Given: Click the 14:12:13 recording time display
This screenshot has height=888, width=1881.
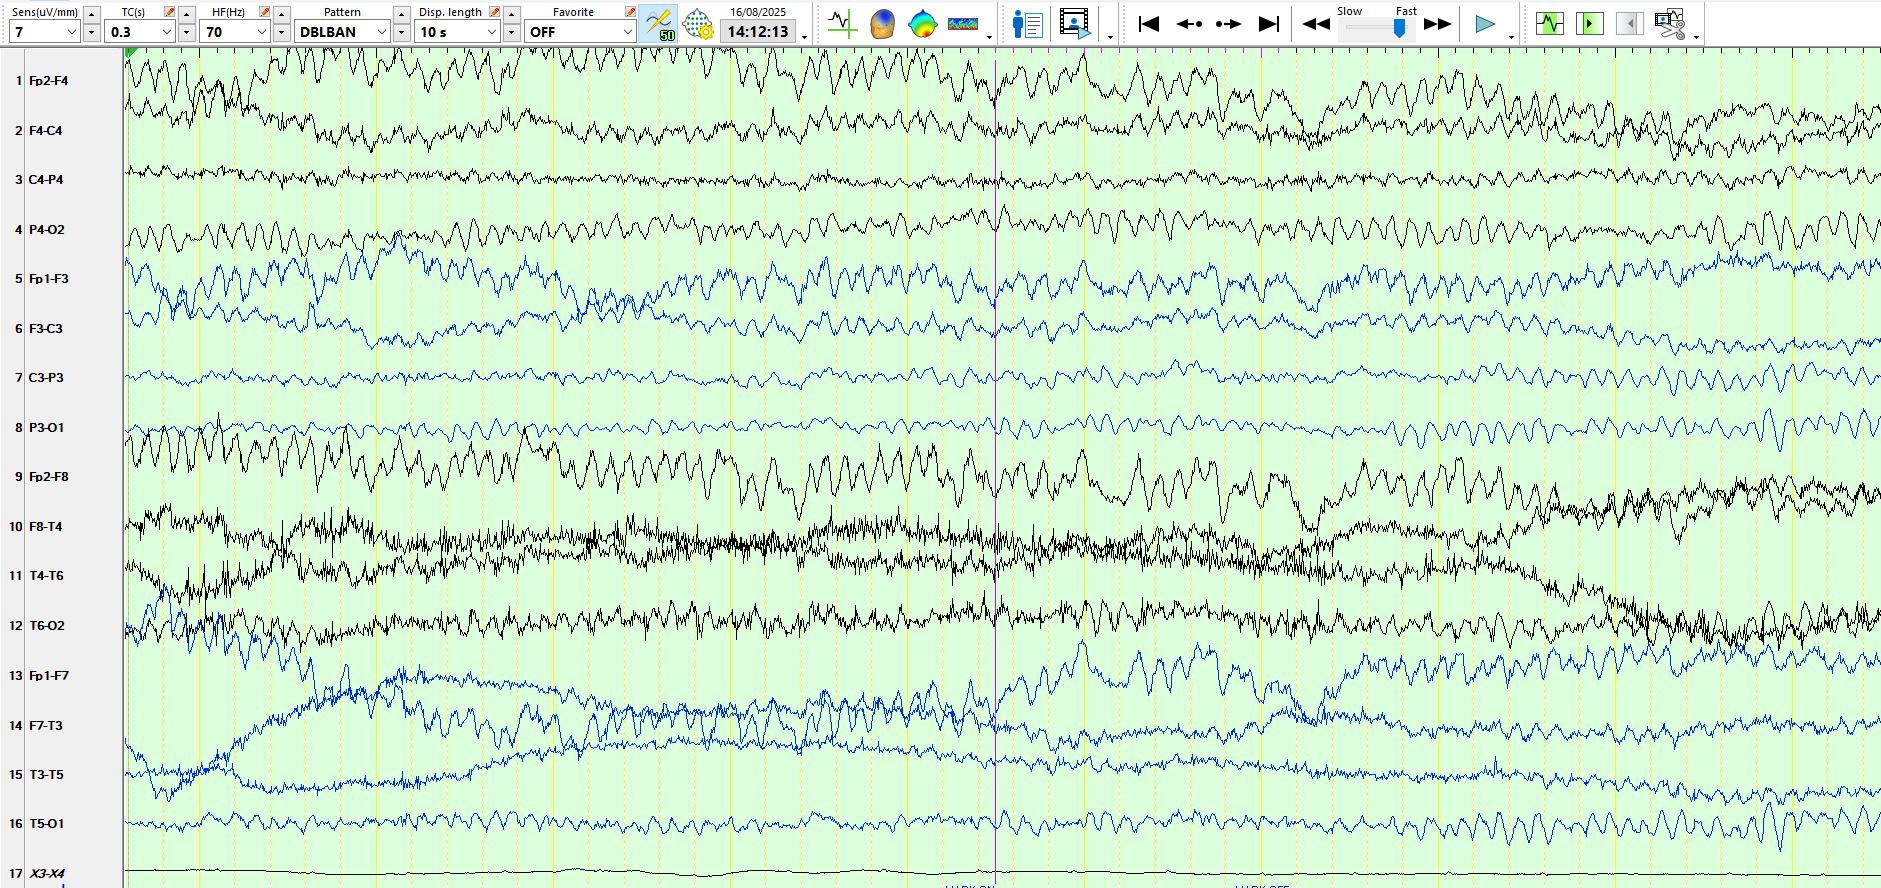Looking at the screenshot, I should [x=758, y=32].
